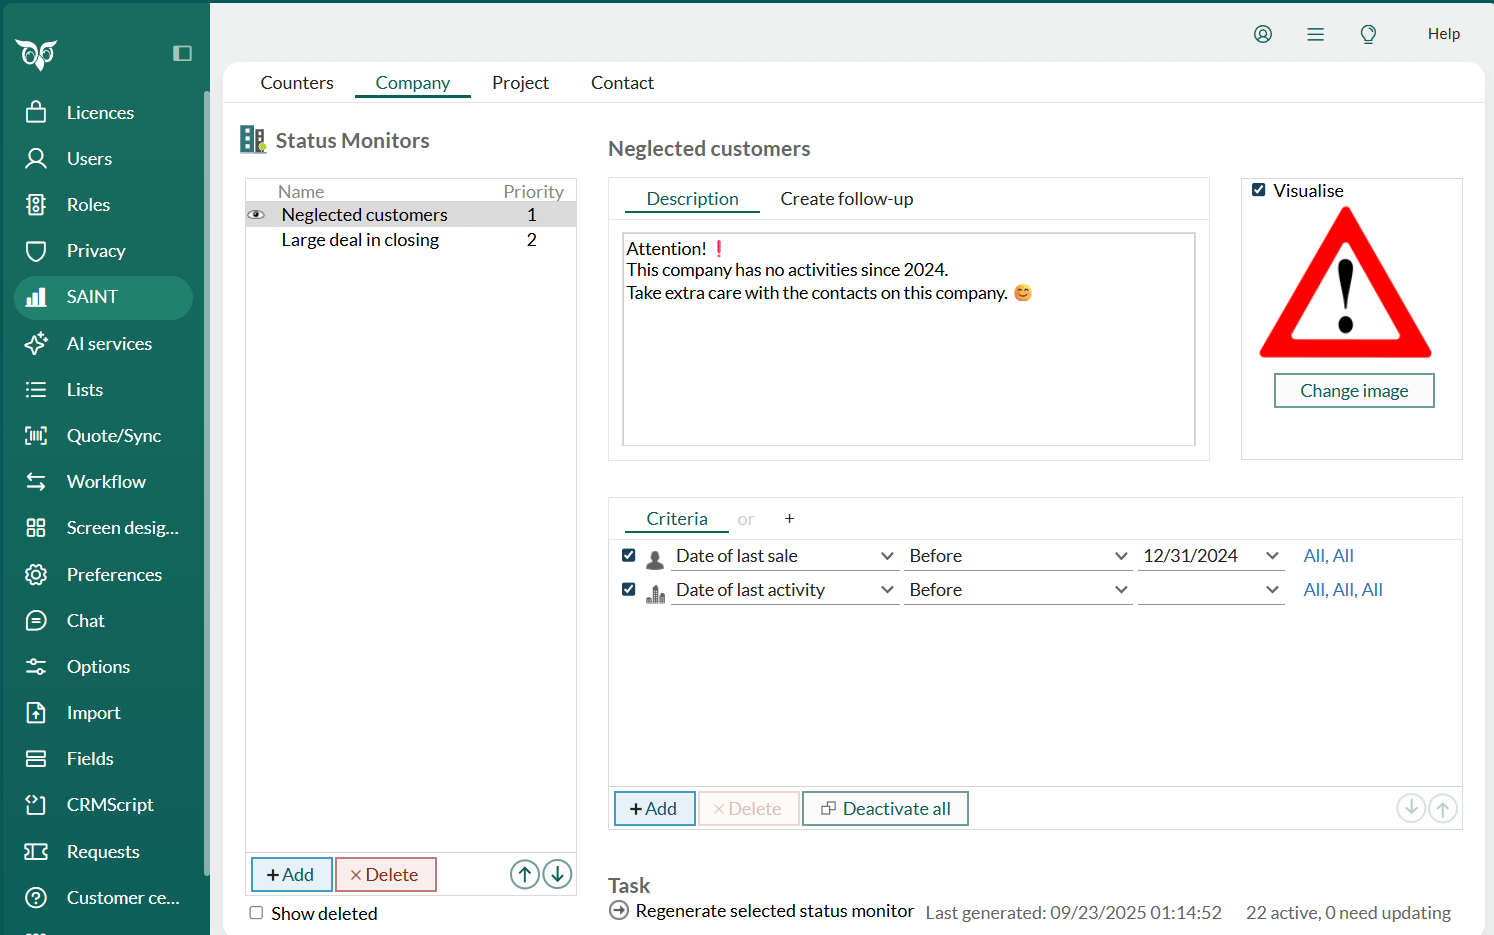The width and height of the screenshot is (1494, 935).
Task: Click the Deactivate all button
Action: [885, 808]
